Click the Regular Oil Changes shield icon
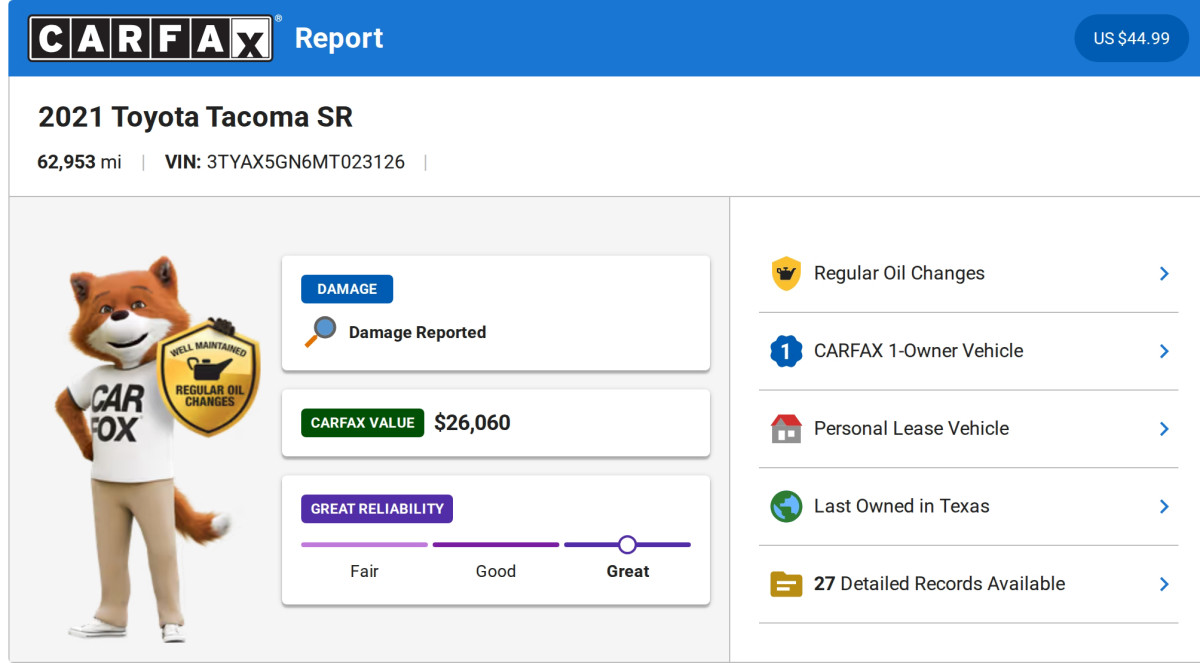This screenshot has width=1200, height=663. pyautogui.click(x=786, y=273)
